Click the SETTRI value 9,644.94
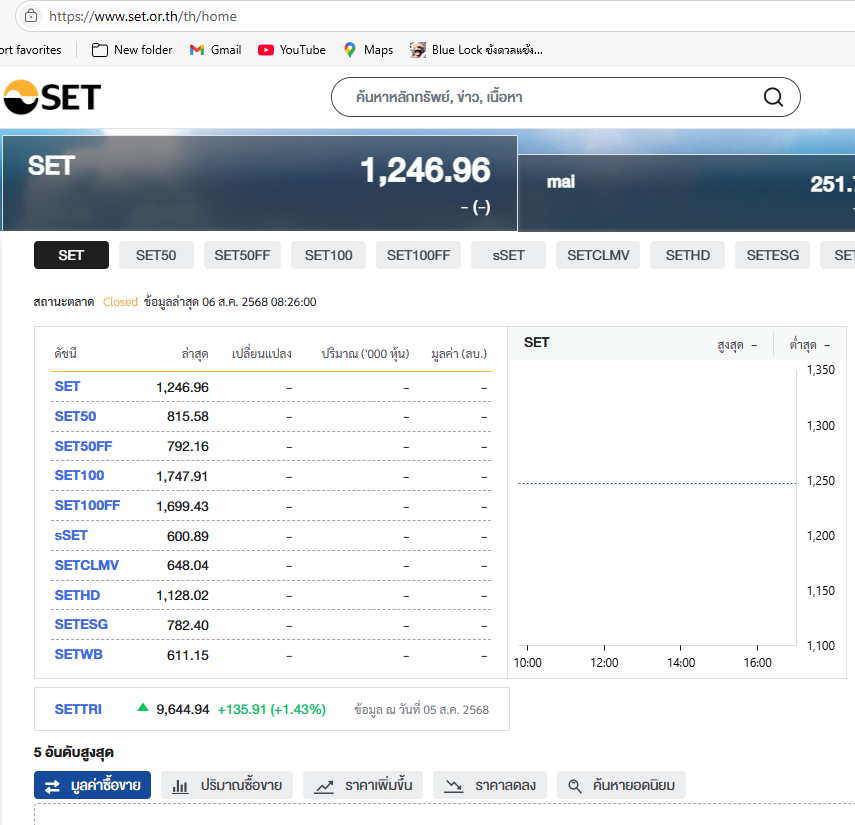 point(183,709)
